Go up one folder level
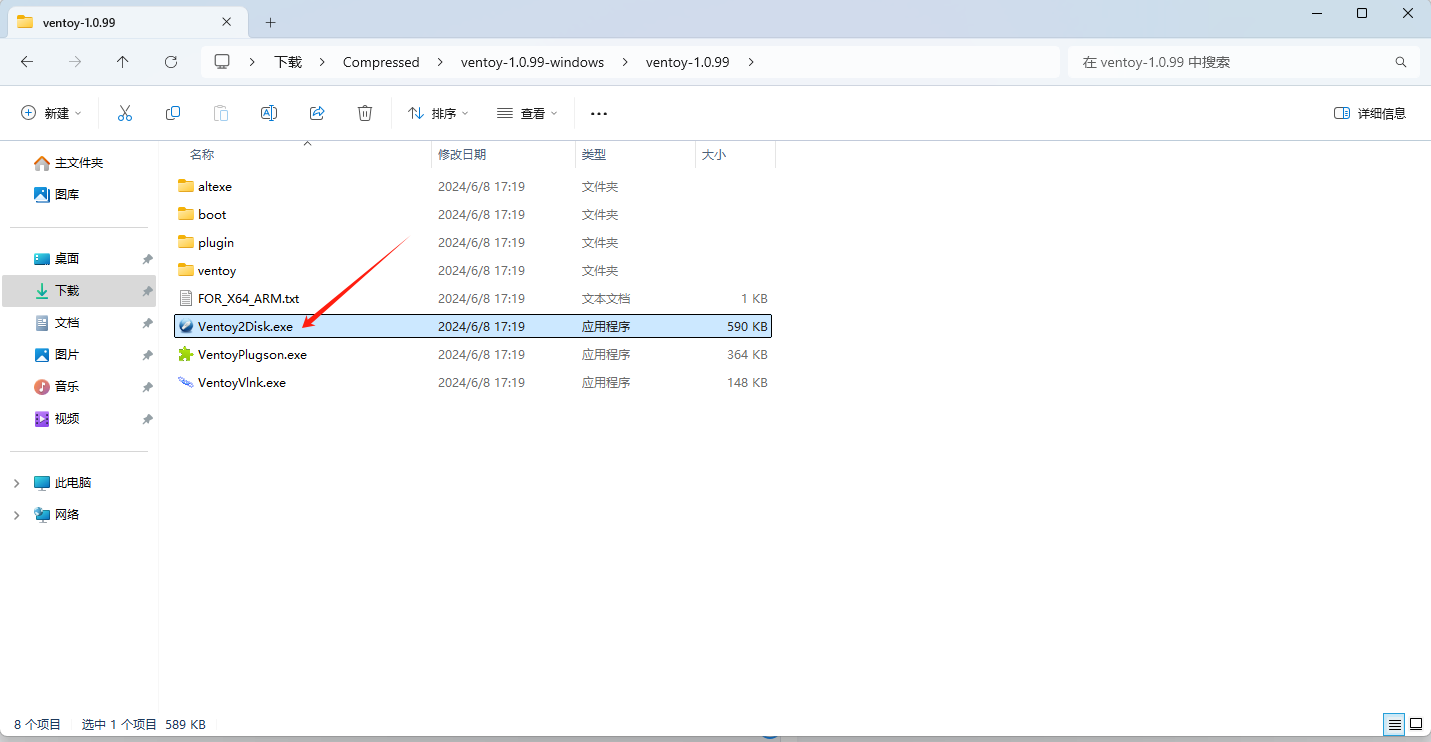 pyautogui.click(x=123, y=62)
